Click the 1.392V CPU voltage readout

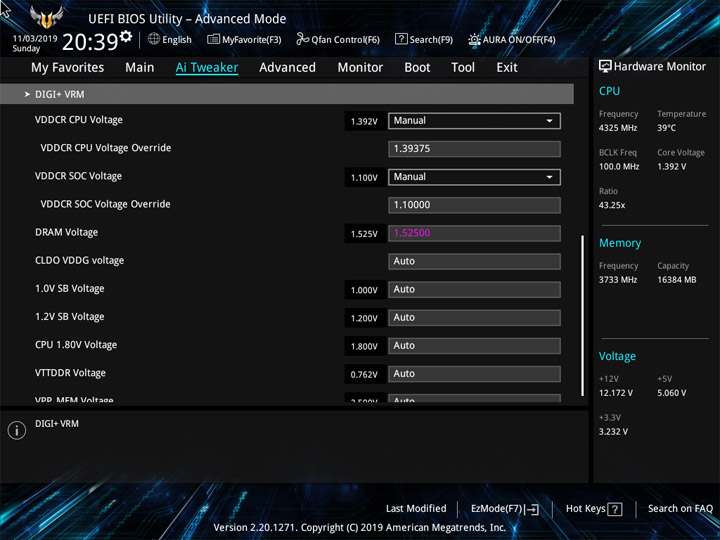(x=364, y=121)
